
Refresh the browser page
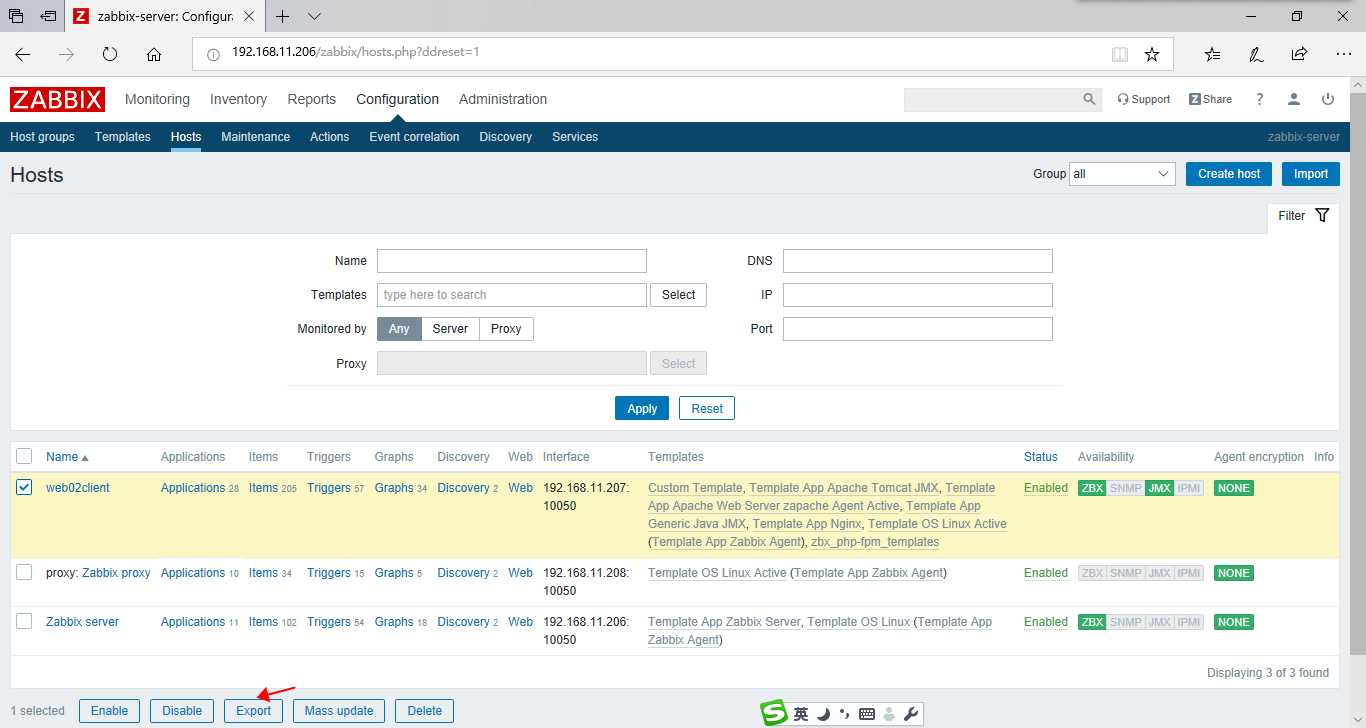tap(110, 55)
